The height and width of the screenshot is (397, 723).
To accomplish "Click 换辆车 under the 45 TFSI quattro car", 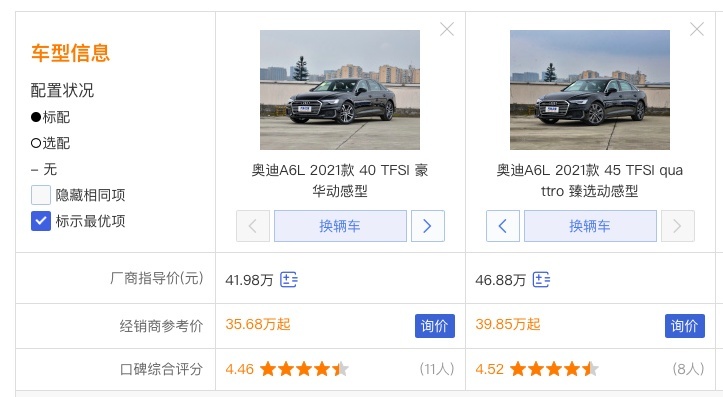I will [590, 226].
